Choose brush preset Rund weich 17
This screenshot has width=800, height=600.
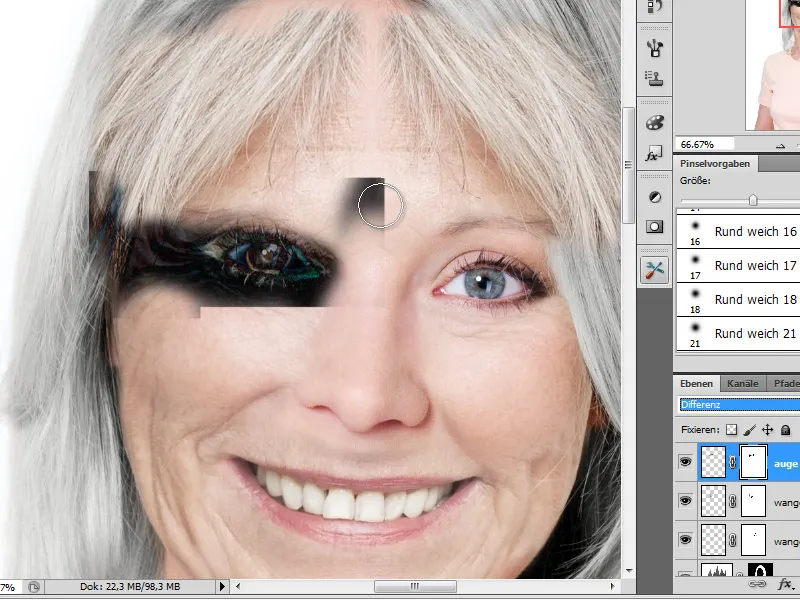point(738,266)
